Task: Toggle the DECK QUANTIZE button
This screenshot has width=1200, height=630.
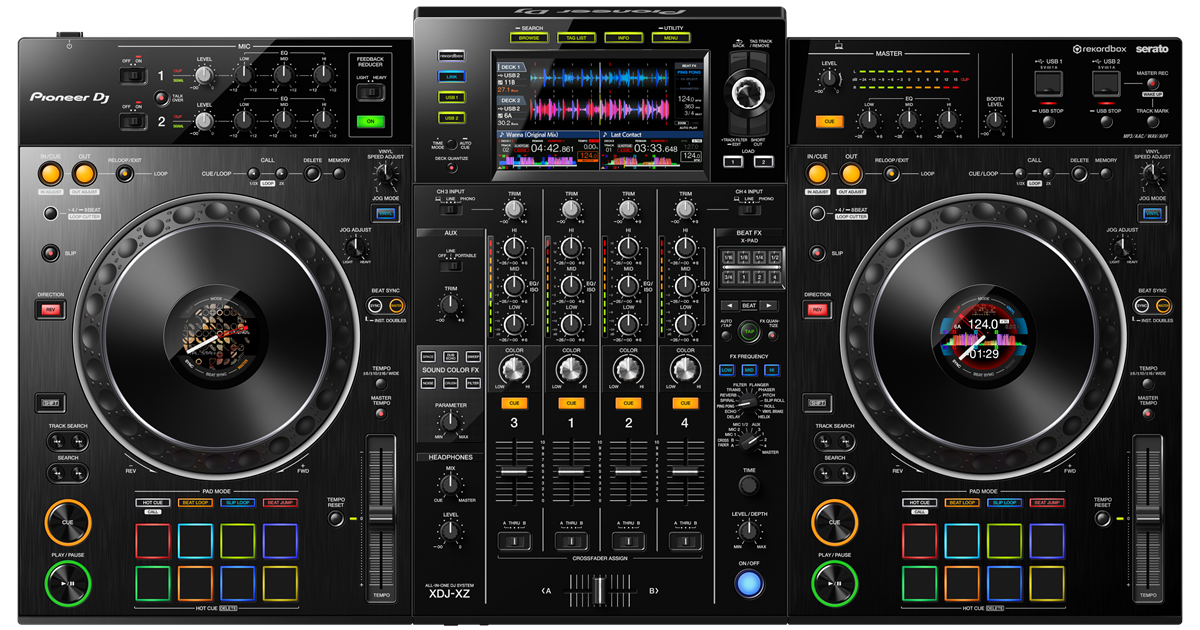Action: [x=451, y=167]
